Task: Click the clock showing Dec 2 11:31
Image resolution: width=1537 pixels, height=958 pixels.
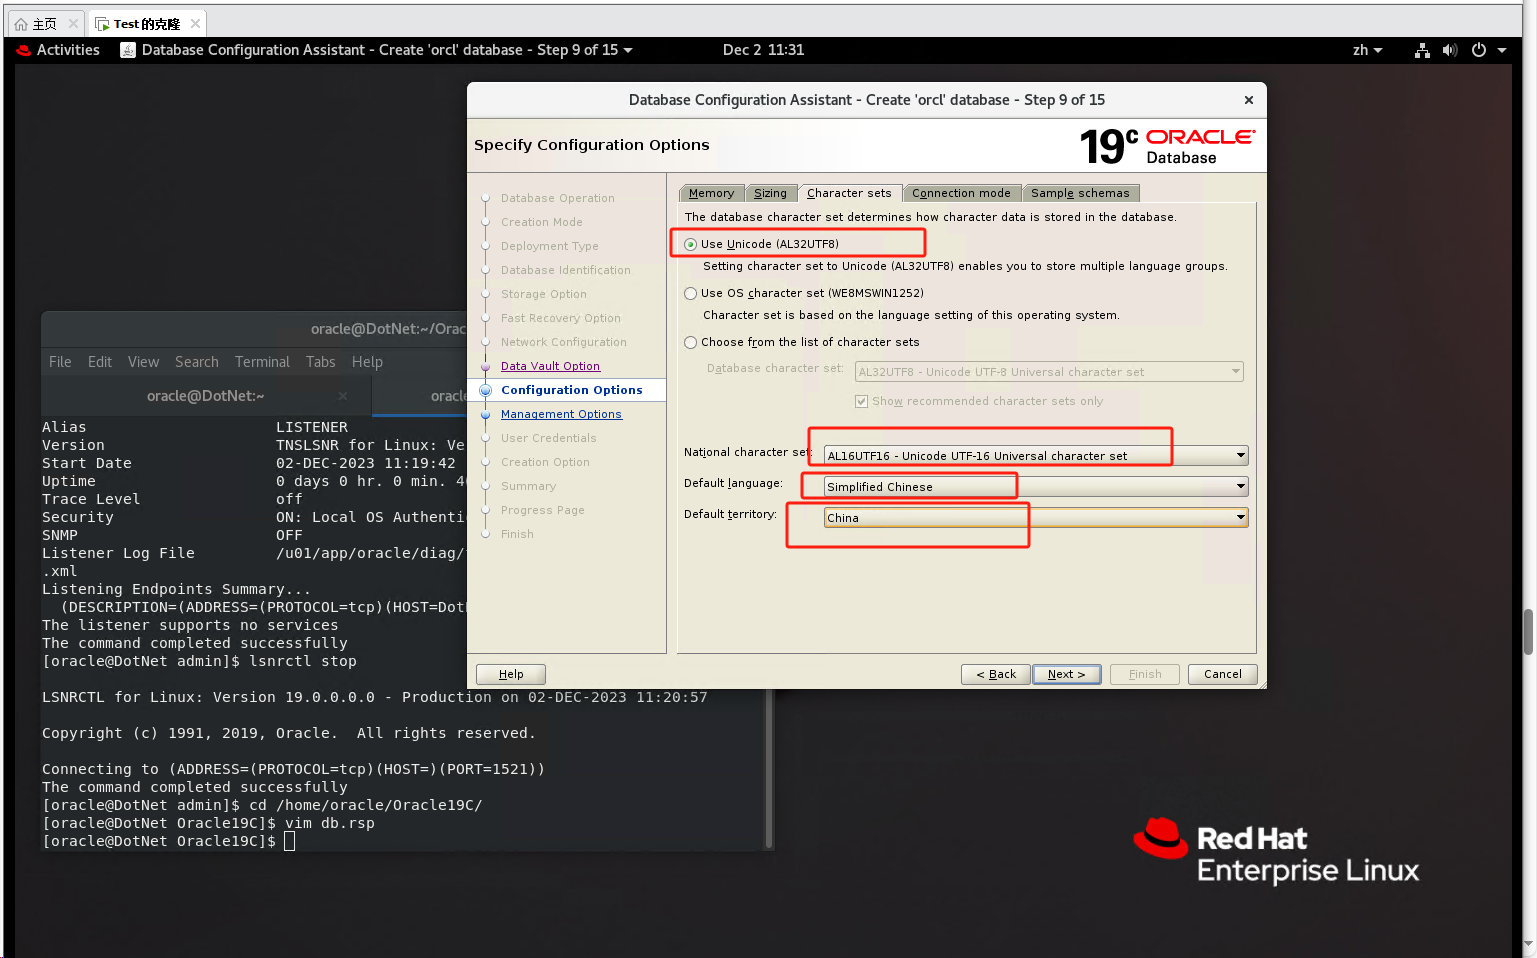Action: click(763, 50)
